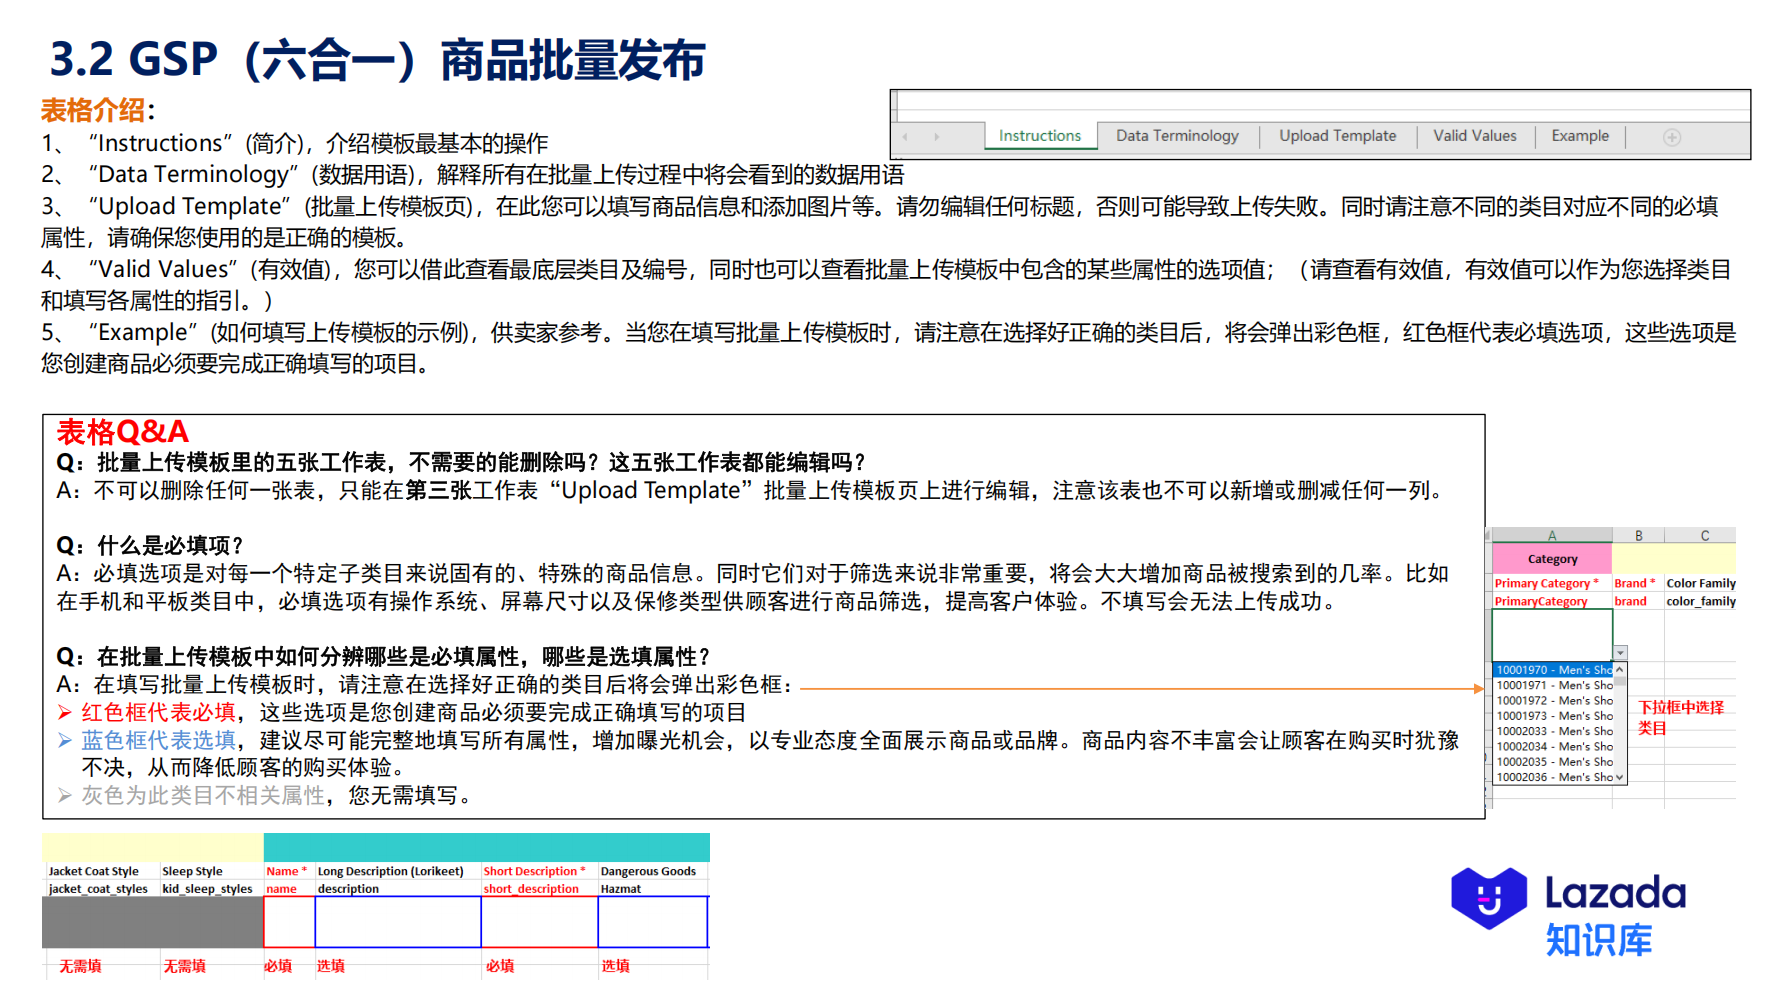Click the blue-bordered Long Description input cell
Screen dimensions: 1778x1000
coord(398,922)
